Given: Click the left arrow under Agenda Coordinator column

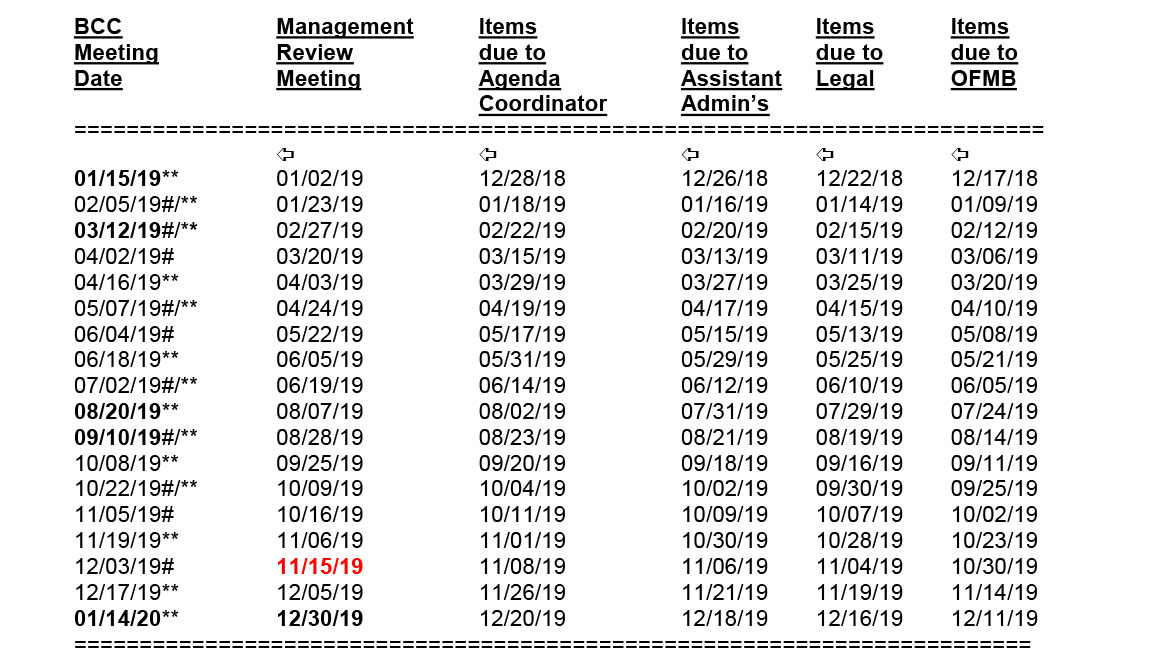Looking at the screenshot, I should click(488, 155).
